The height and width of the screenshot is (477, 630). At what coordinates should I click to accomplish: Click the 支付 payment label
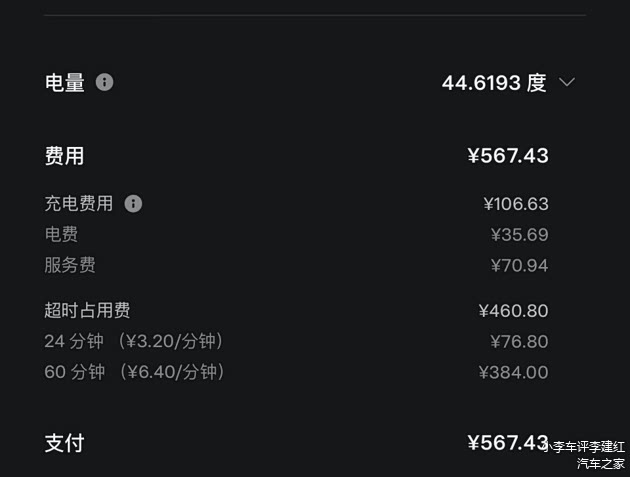point(65,443)
